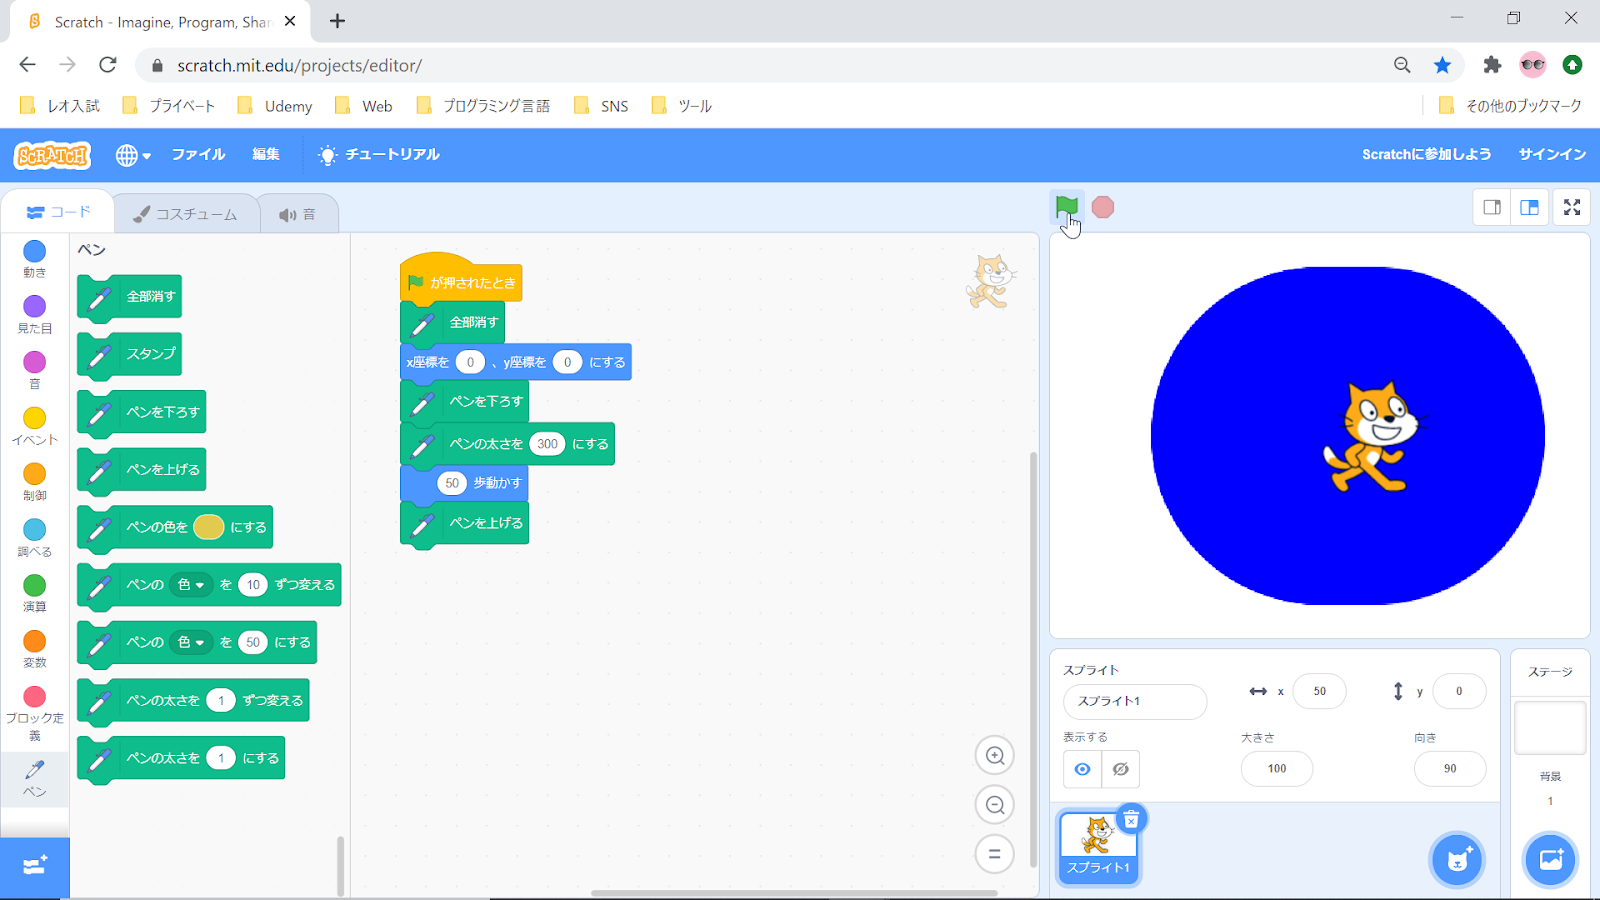Select the ブロック定義 category
The height and width of the screenshot is (900, 1600).
(x=34, y=713)
